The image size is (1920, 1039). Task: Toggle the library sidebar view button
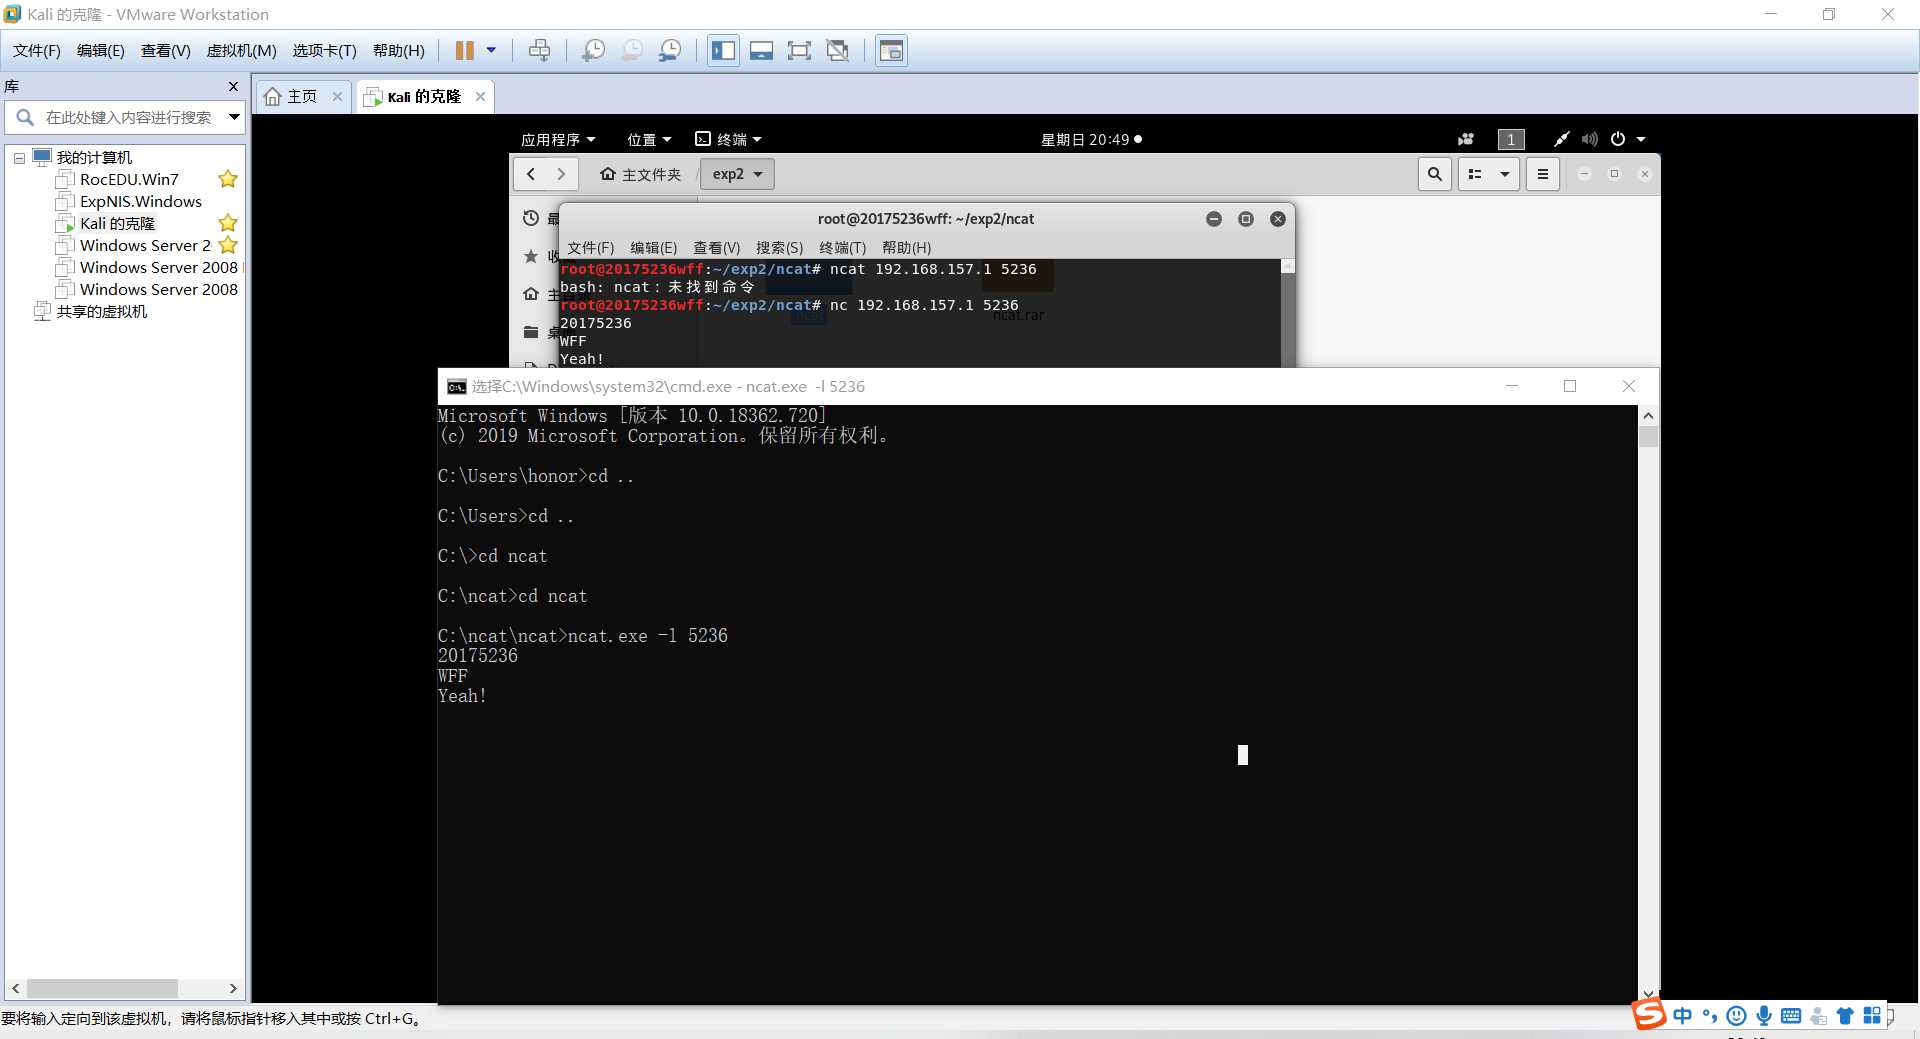coord(723,50)
